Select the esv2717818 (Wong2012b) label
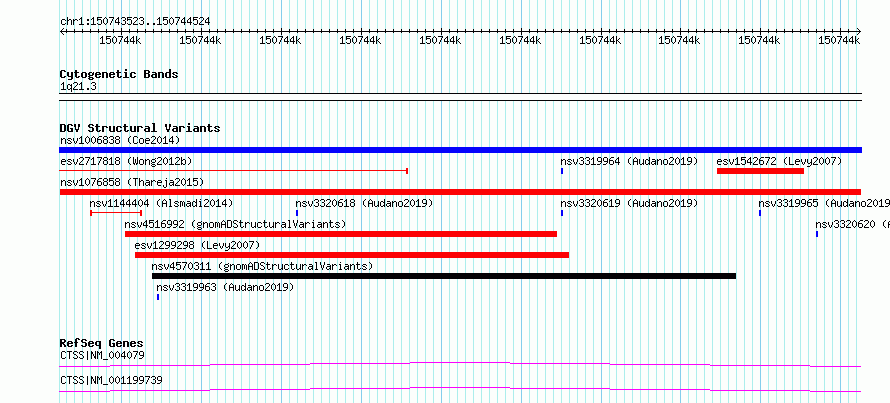Screen dimensions: 890x403 (x=126, y=161)
